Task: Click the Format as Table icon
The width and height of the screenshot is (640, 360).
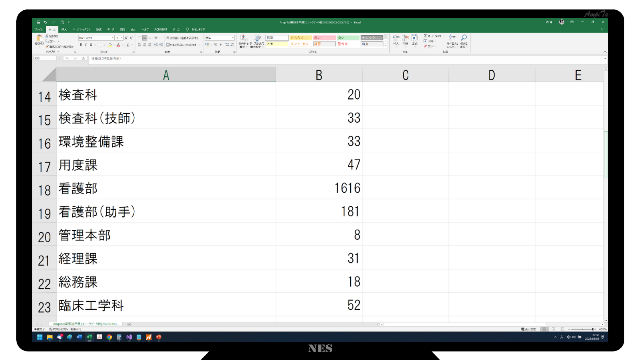Action: 258,39
